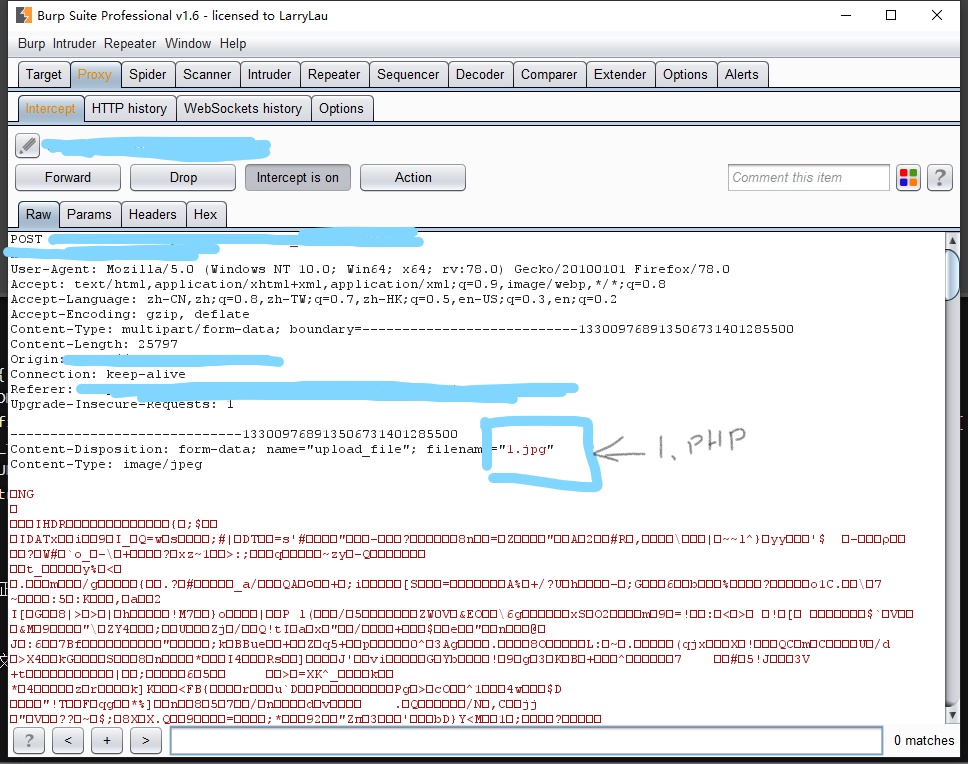Click the Comment this item field
Image resolution: width=968 pixels, height=764 pixels.
tap(808, 177)
